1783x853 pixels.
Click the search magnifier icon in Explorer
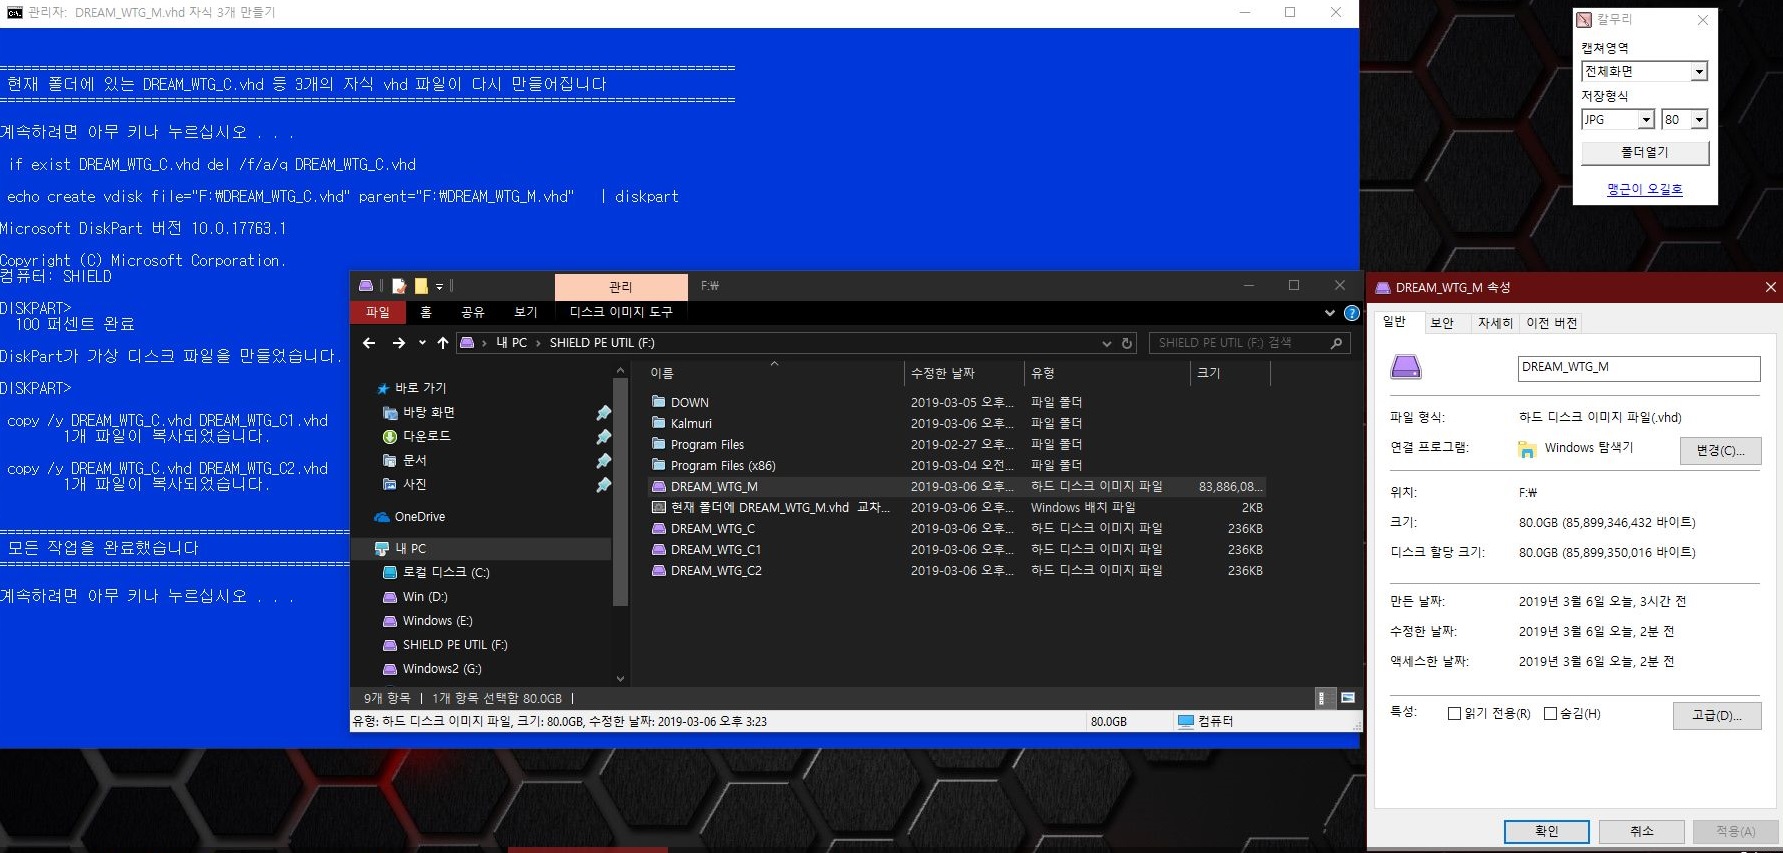point(1336,343)
